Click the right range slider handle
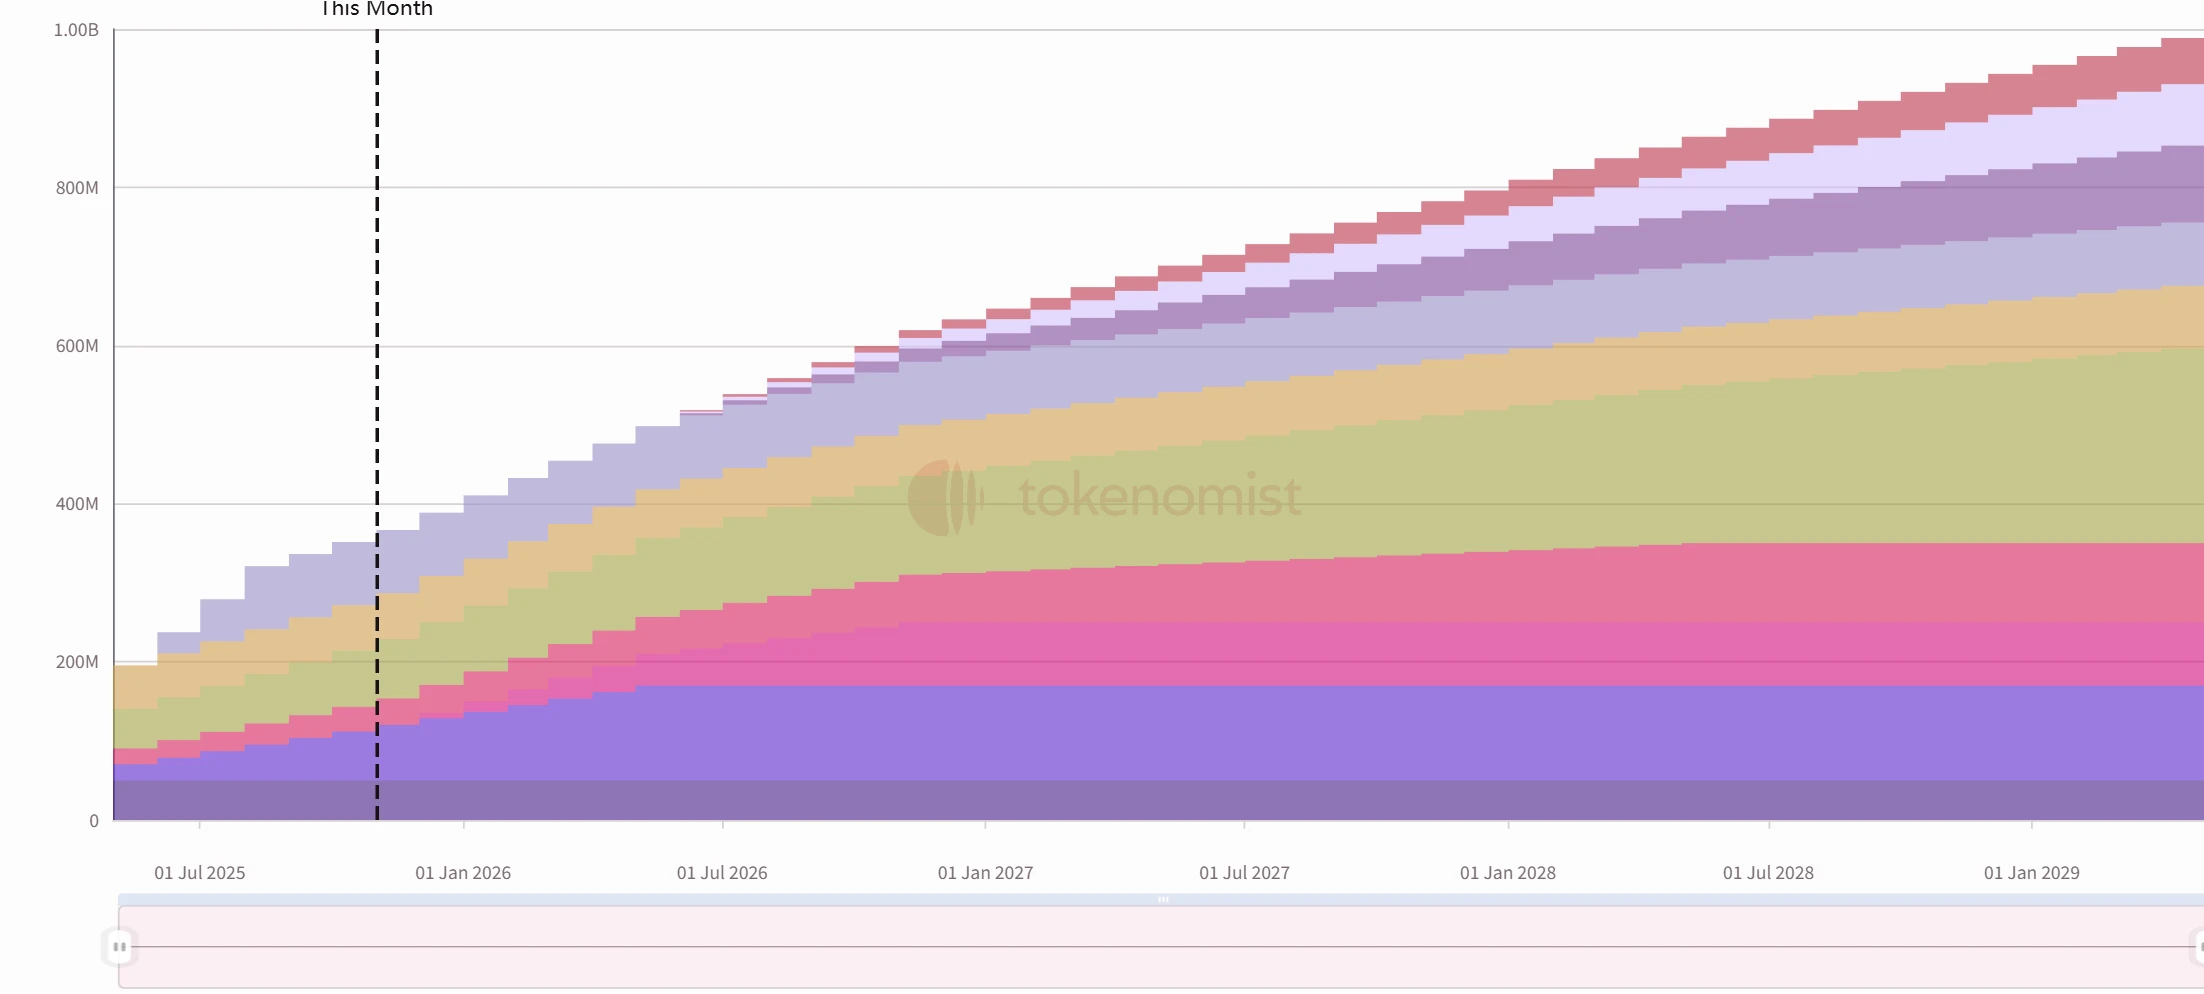 (2198, 946)
